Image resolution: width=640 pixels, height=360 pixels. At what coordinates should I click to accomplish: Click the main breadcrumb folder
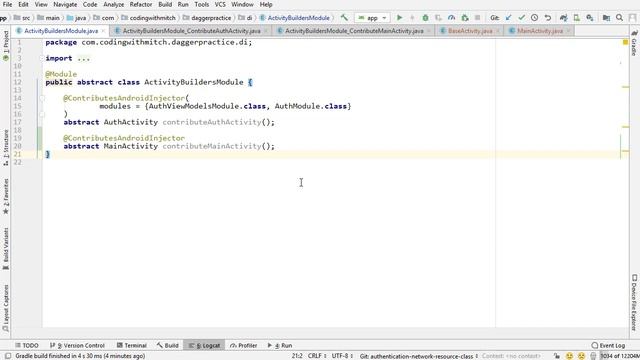tap(48, 18)
